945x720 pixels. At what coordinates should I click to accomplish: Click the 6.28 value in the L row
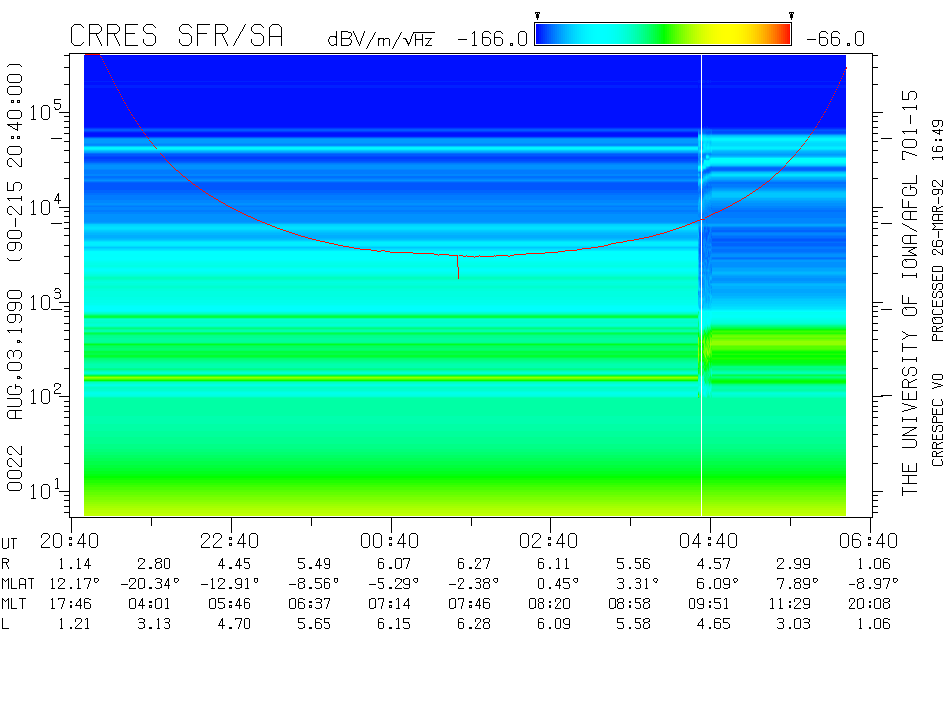[x=469, y=624]
